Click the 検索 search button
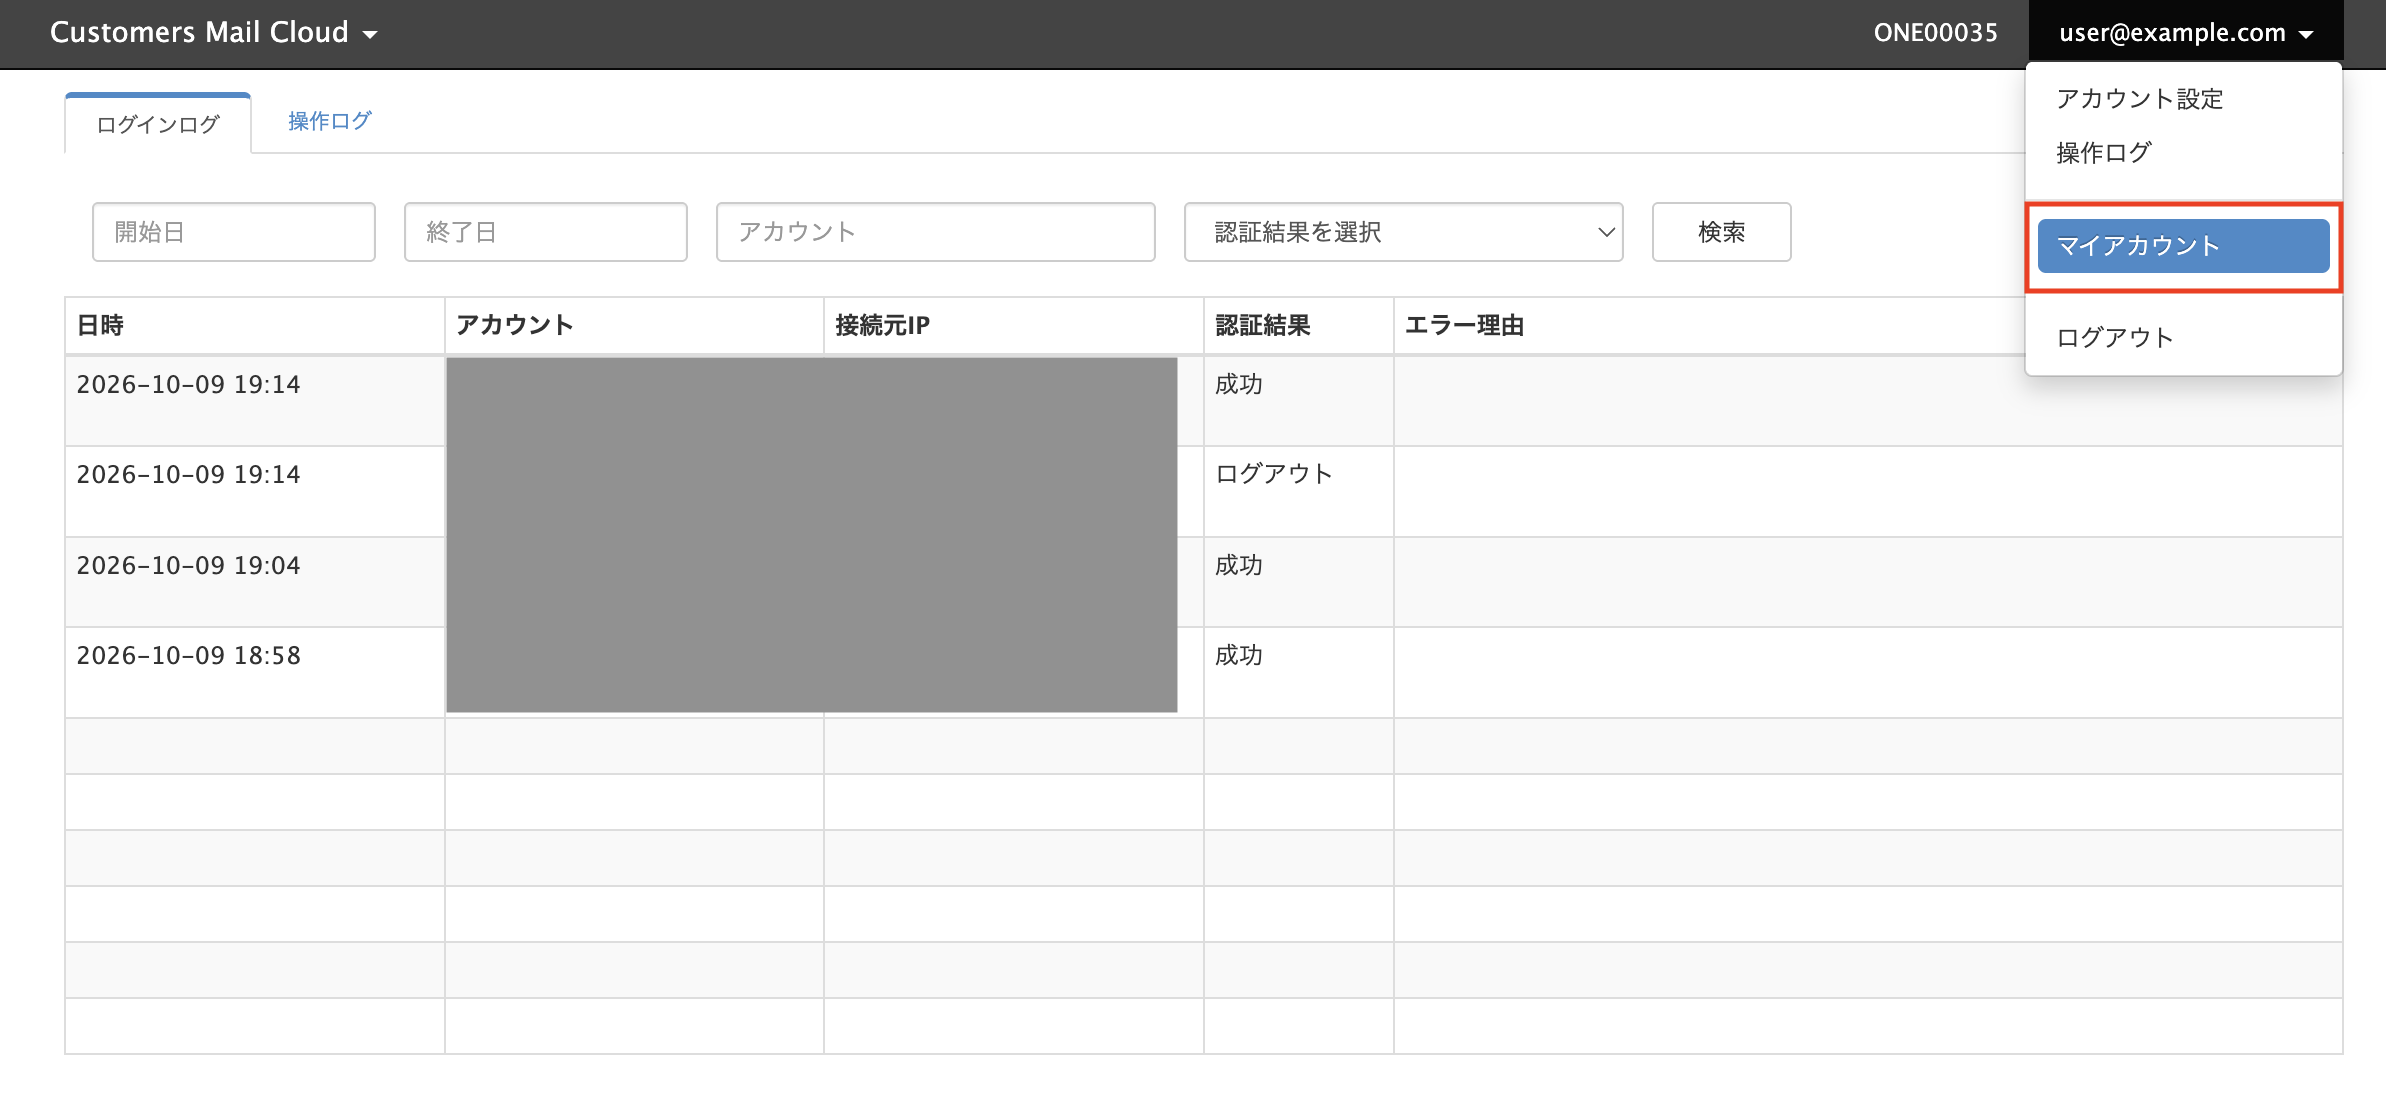The height and width of the screenshot is (1104, 2386). click(1721, 232)
